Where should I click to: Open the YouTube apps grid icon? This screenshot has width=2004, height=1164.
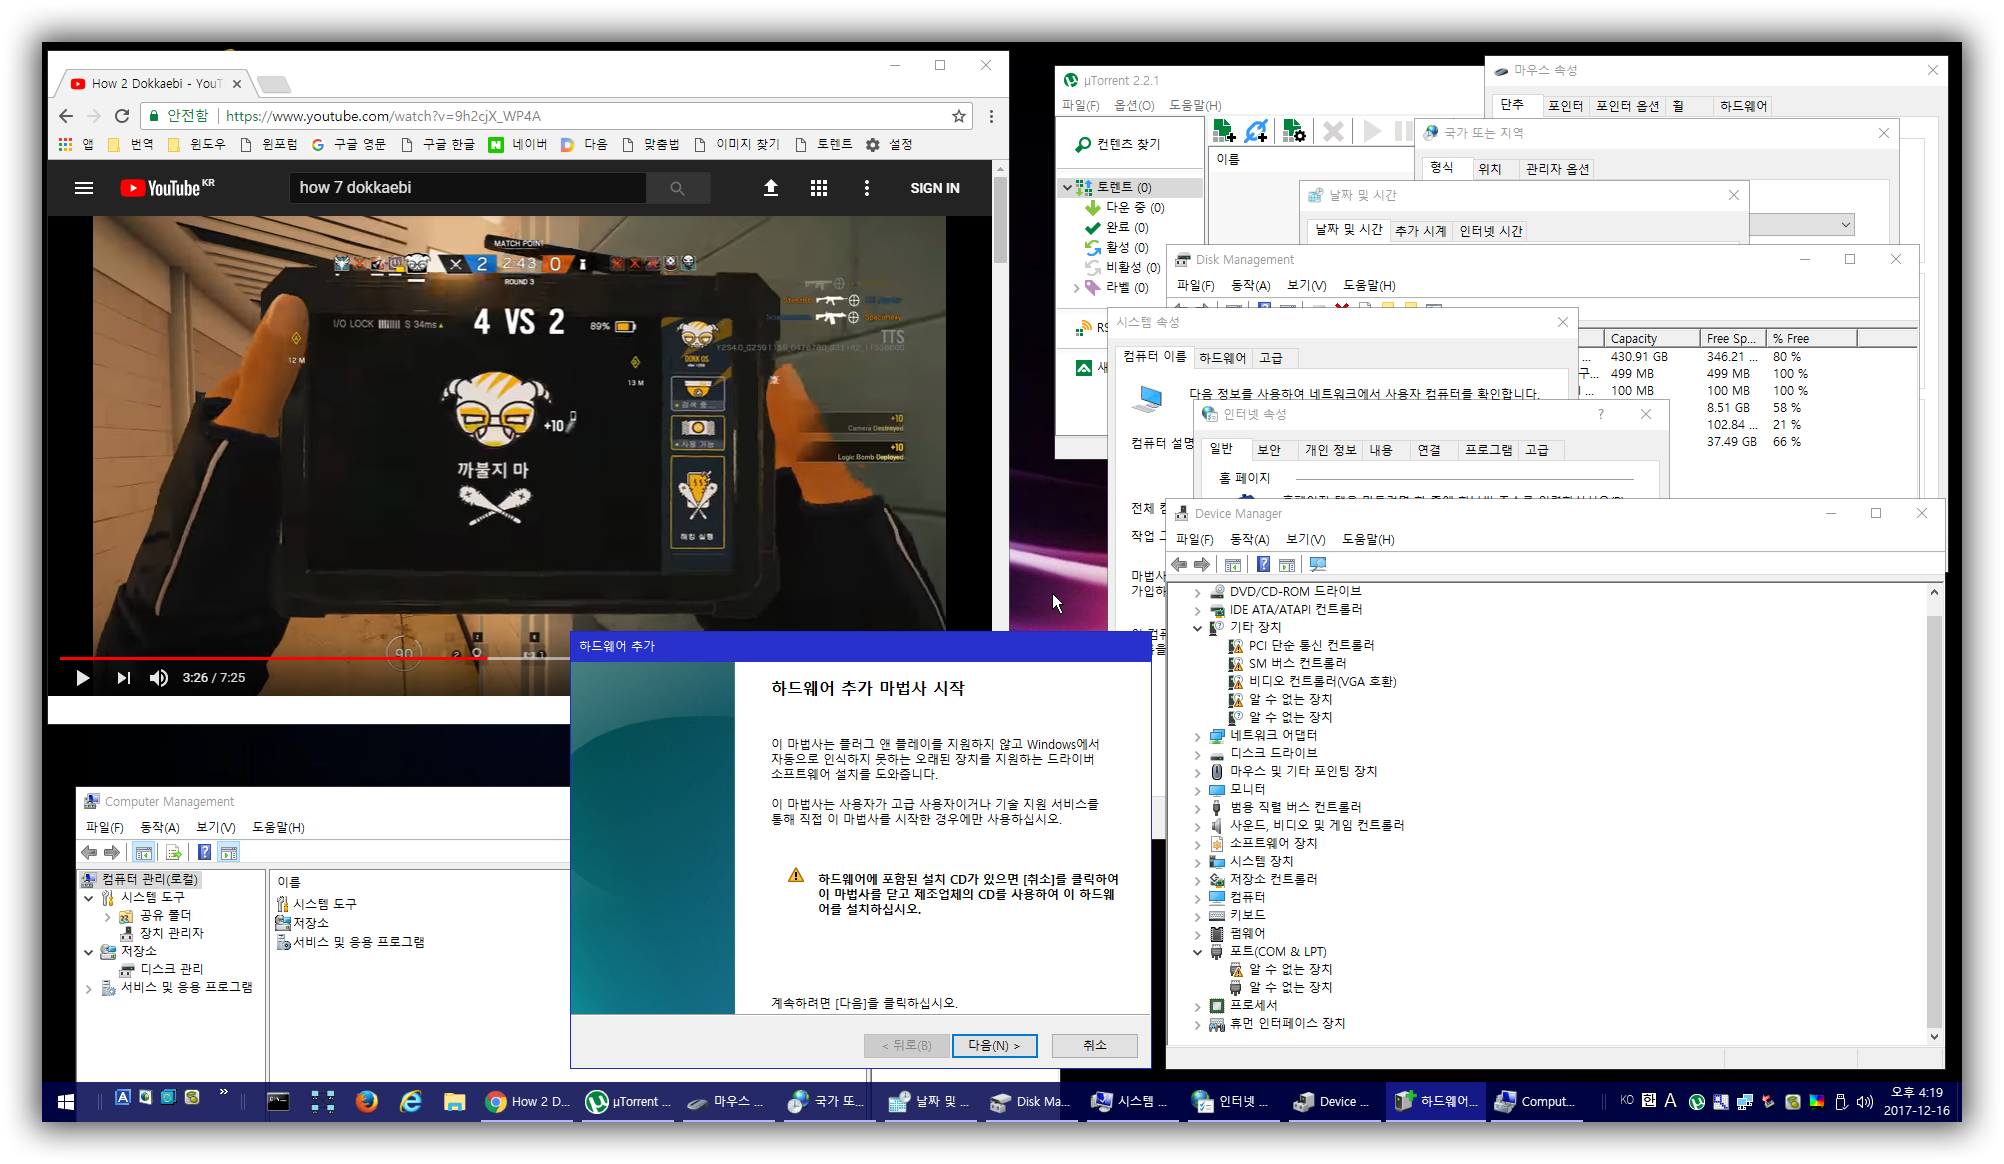click(x=819, y=188)
